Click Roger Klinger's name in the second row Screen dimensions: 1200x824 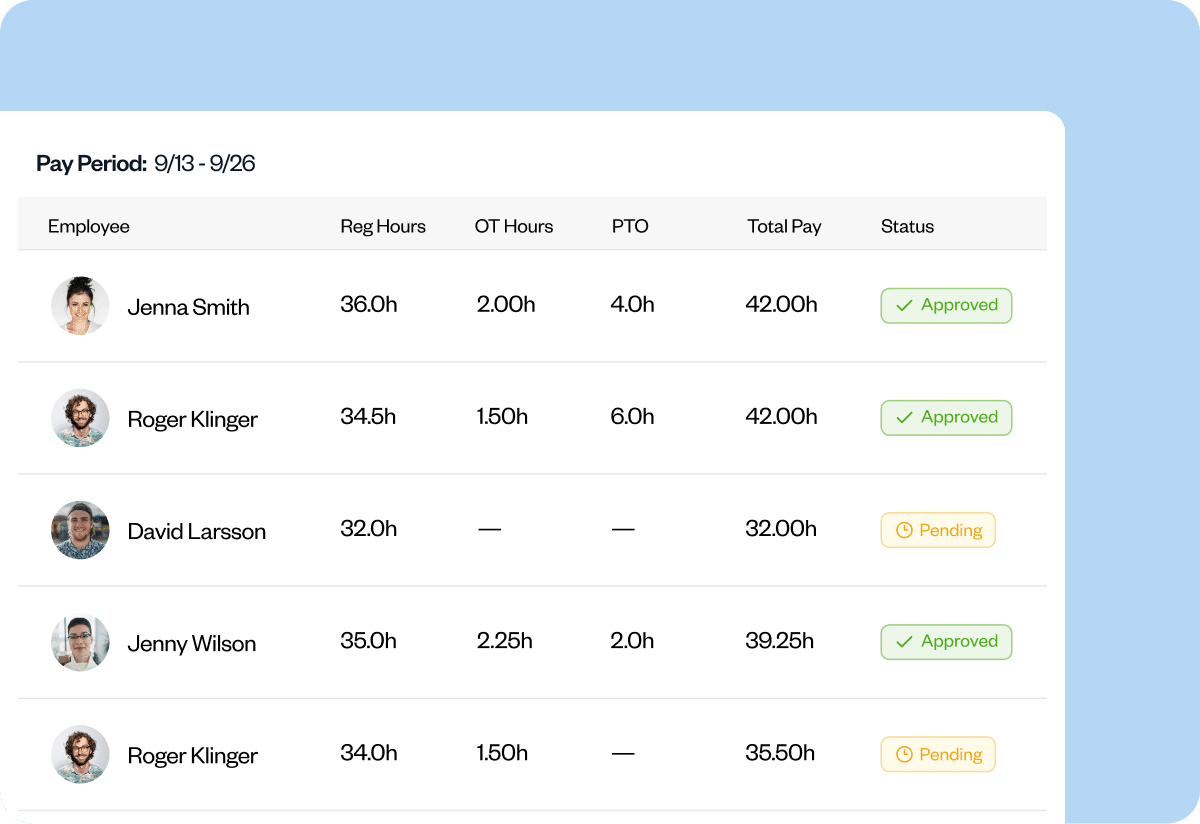pyautogui.click(x=192, y=419)
